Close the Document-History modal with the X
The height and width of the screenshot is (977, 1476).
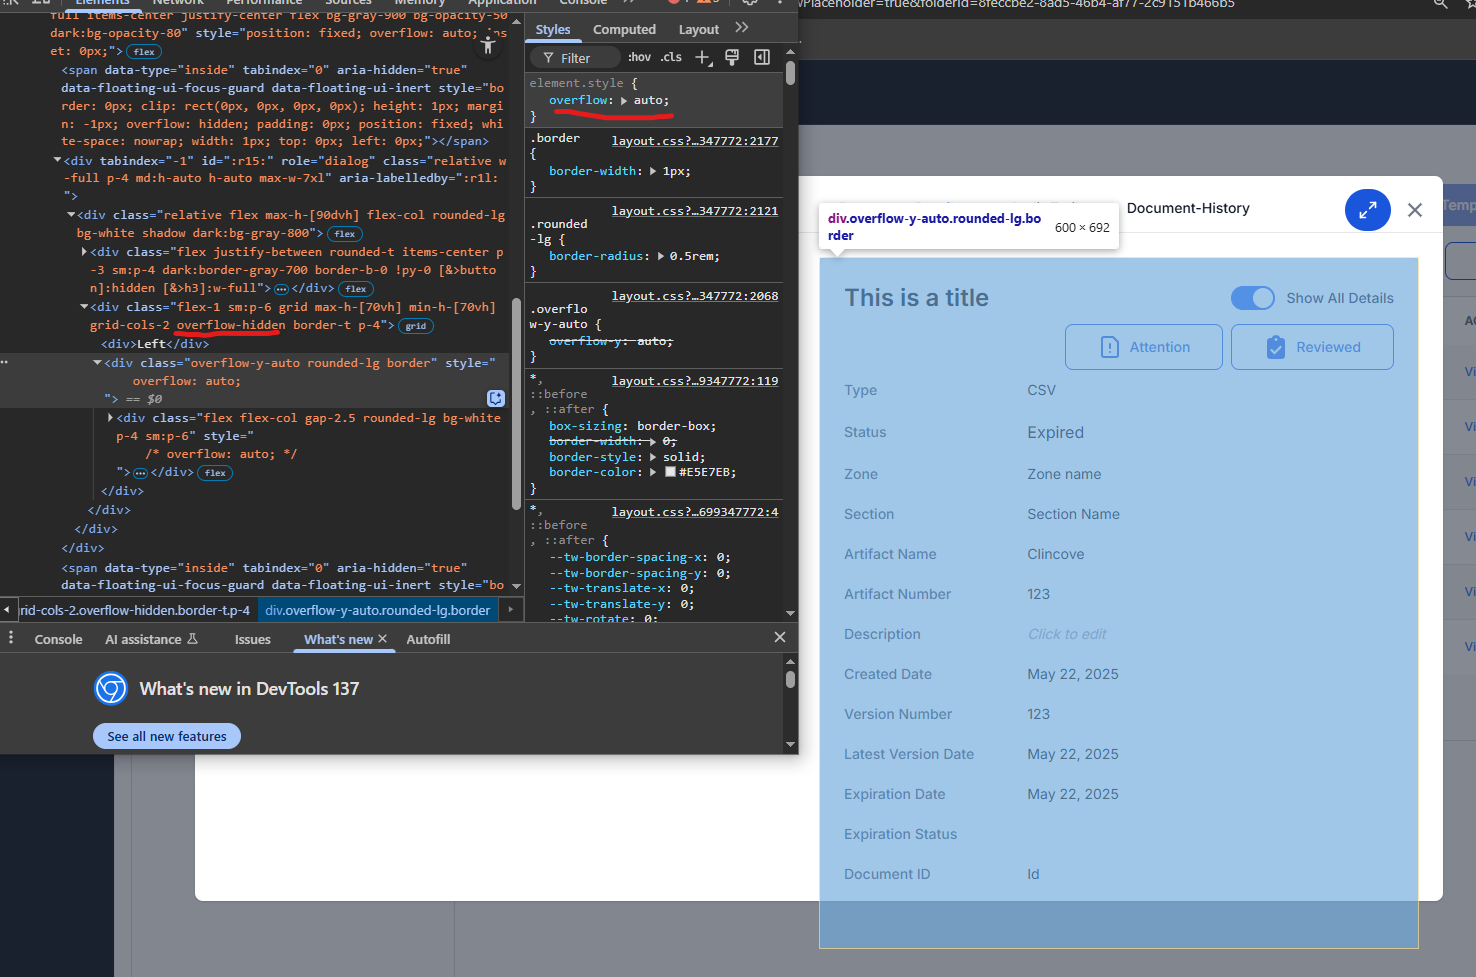point(1415,210)
